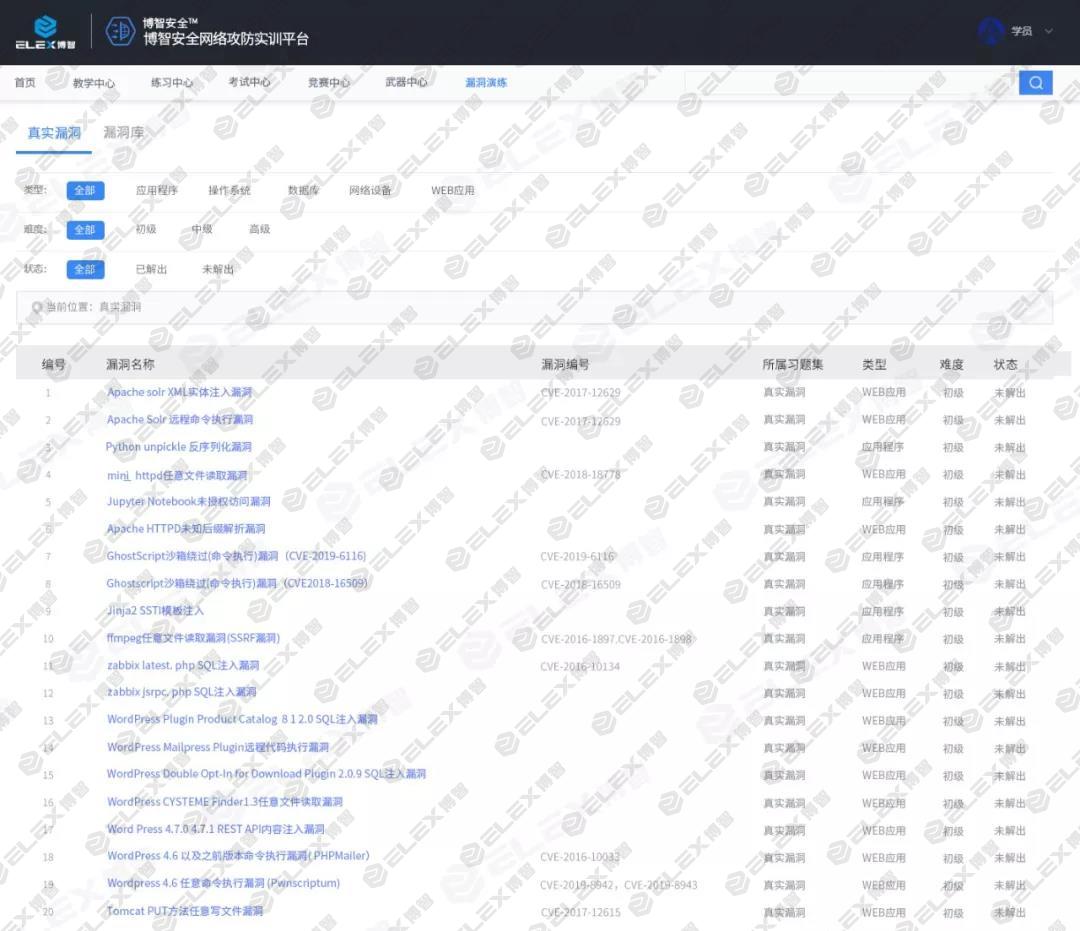Filter type by 数据库
Screen dimensions: 1080x931
click(x=303, y=191)
